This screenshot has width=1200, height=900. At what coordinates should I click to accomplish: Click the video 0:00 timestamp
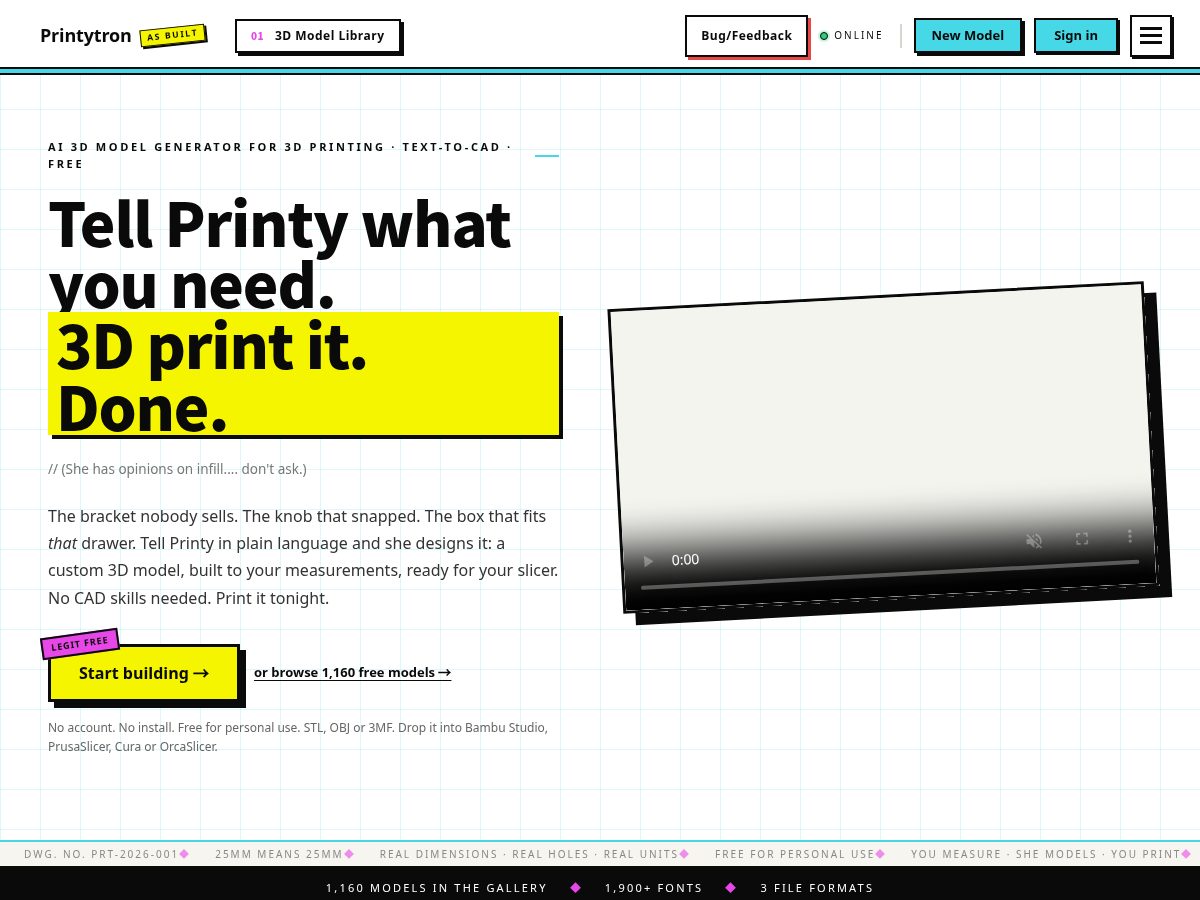click(x=685, y=560)
